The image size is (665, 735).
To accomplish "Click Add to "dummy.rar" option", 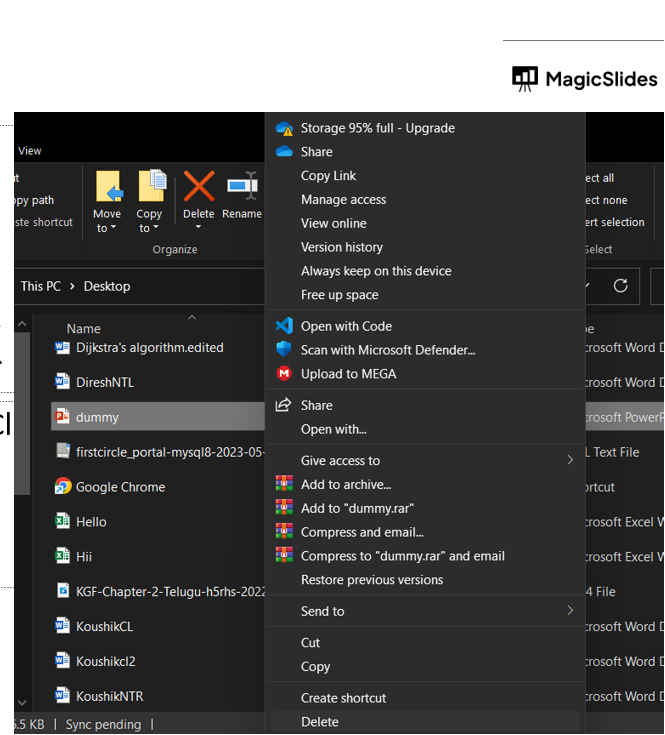I will pyautogui.click(x=357, y=508).
